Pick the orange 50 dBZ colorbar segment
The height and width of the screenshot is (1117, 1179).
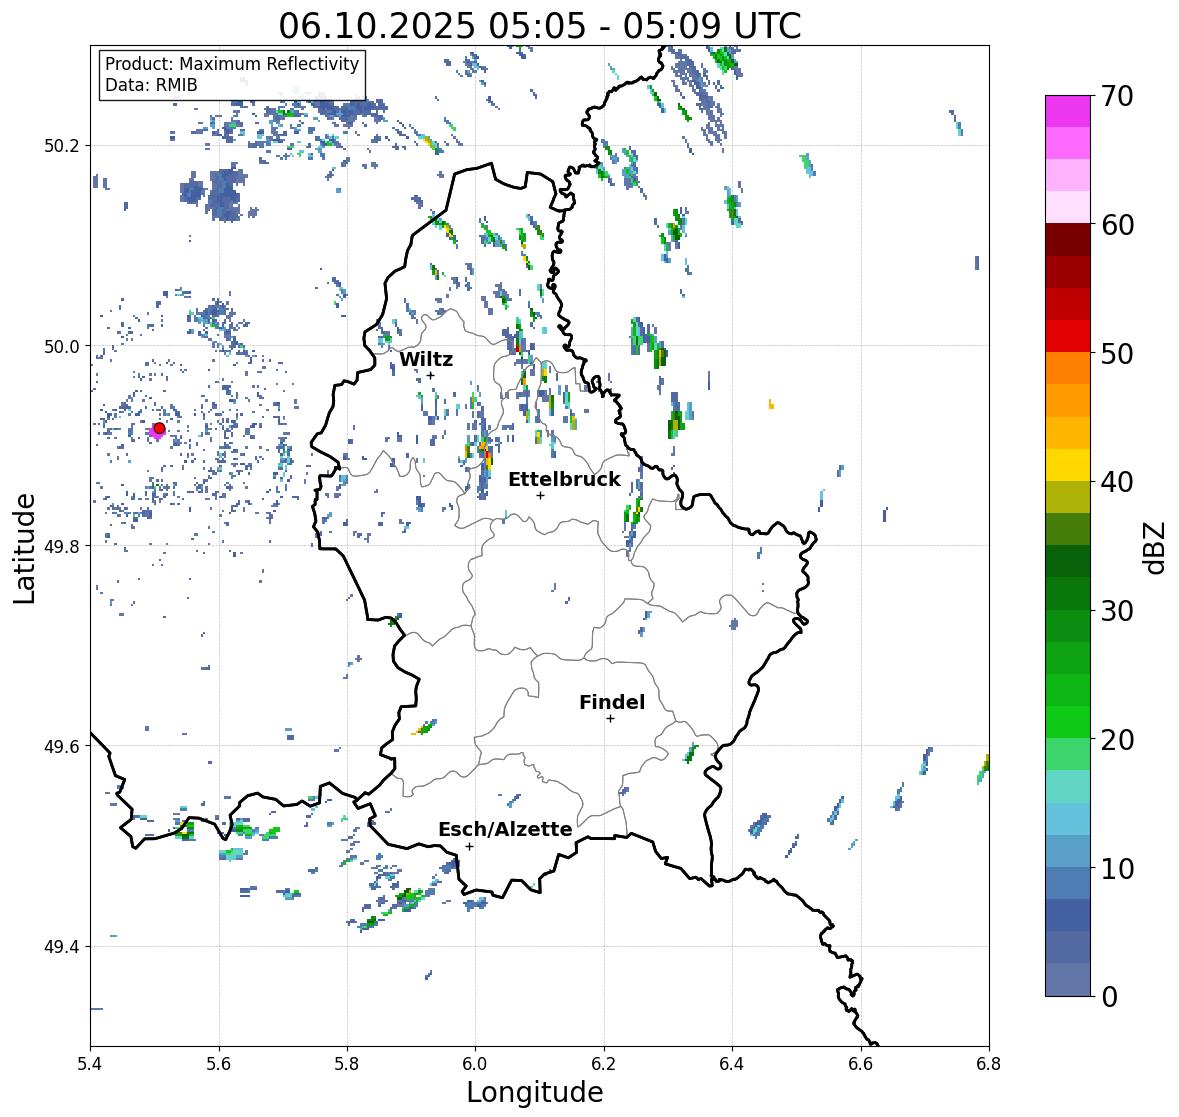click(x=1068, y=368)
